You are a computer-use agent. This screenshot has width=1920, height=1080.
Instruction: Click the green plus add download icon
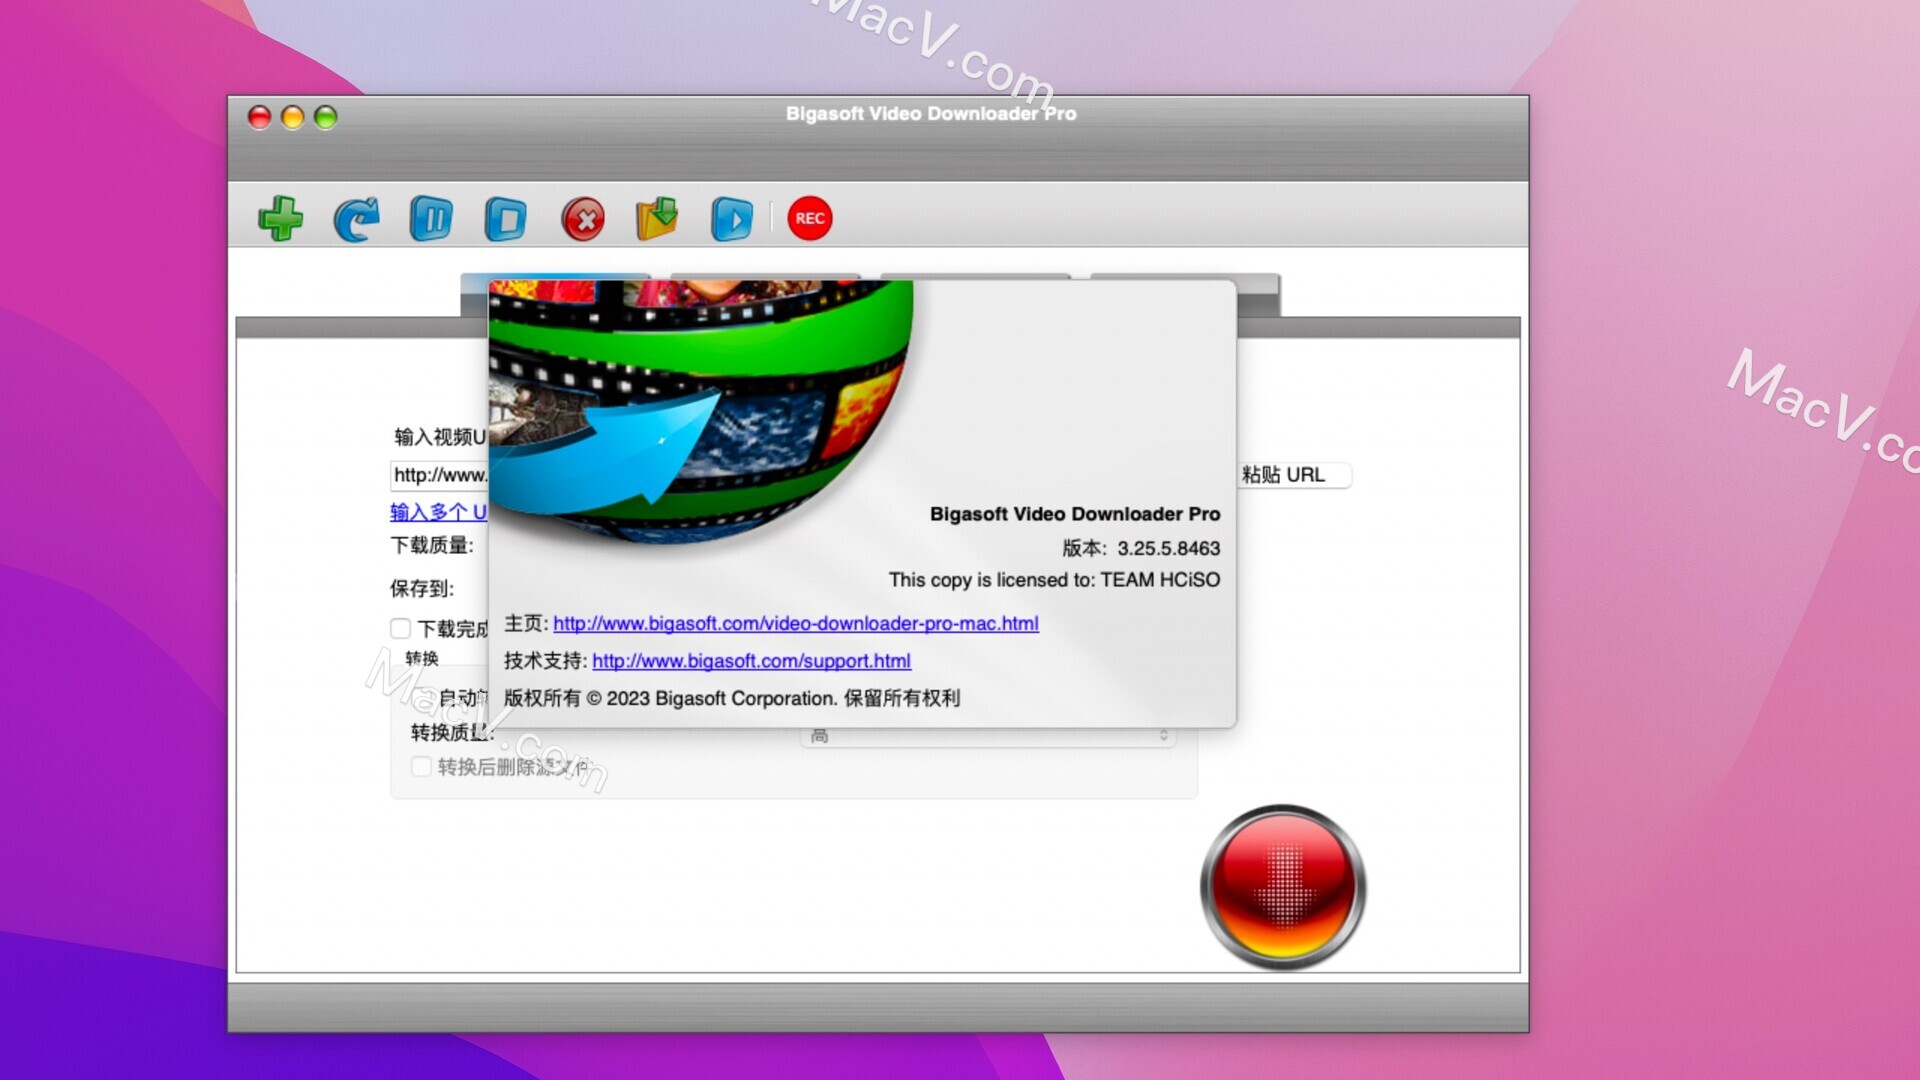(x=281, y=218)
